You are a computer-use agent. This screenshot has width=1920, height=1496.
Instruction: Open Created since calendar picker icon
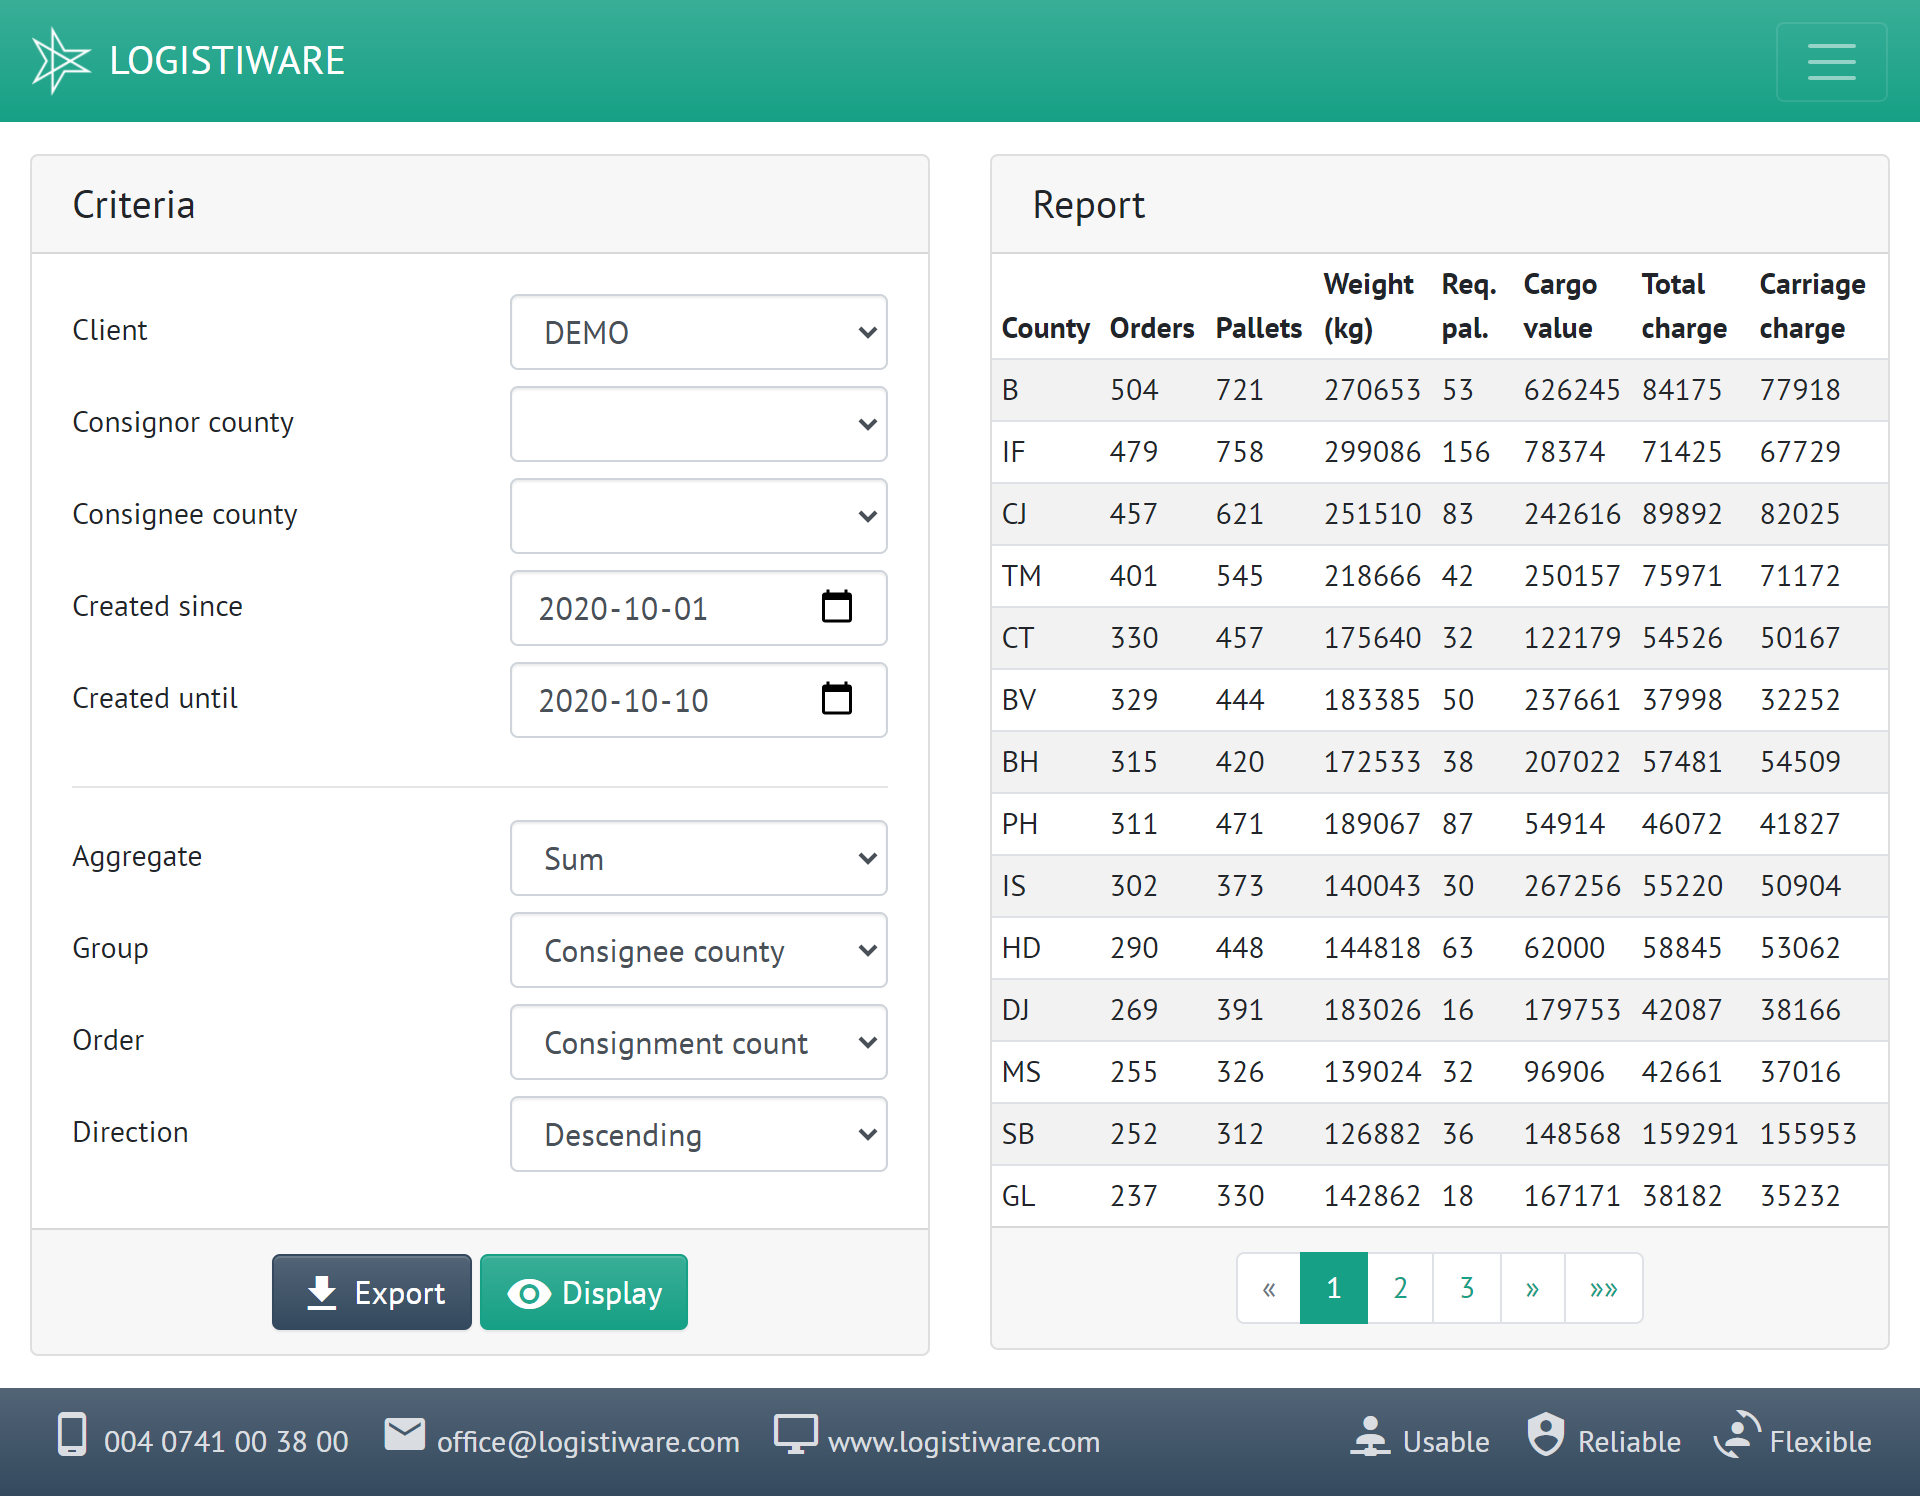pos(836,607)
